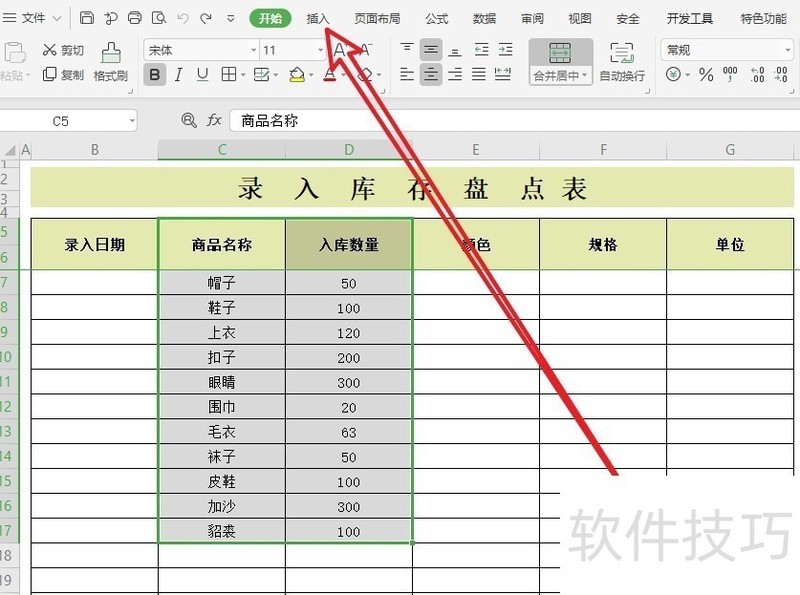The width and height of the screenshot is (800, 595).
Task: Click the Auto Wrap (自动换行) icon
Action: [622, 54]
